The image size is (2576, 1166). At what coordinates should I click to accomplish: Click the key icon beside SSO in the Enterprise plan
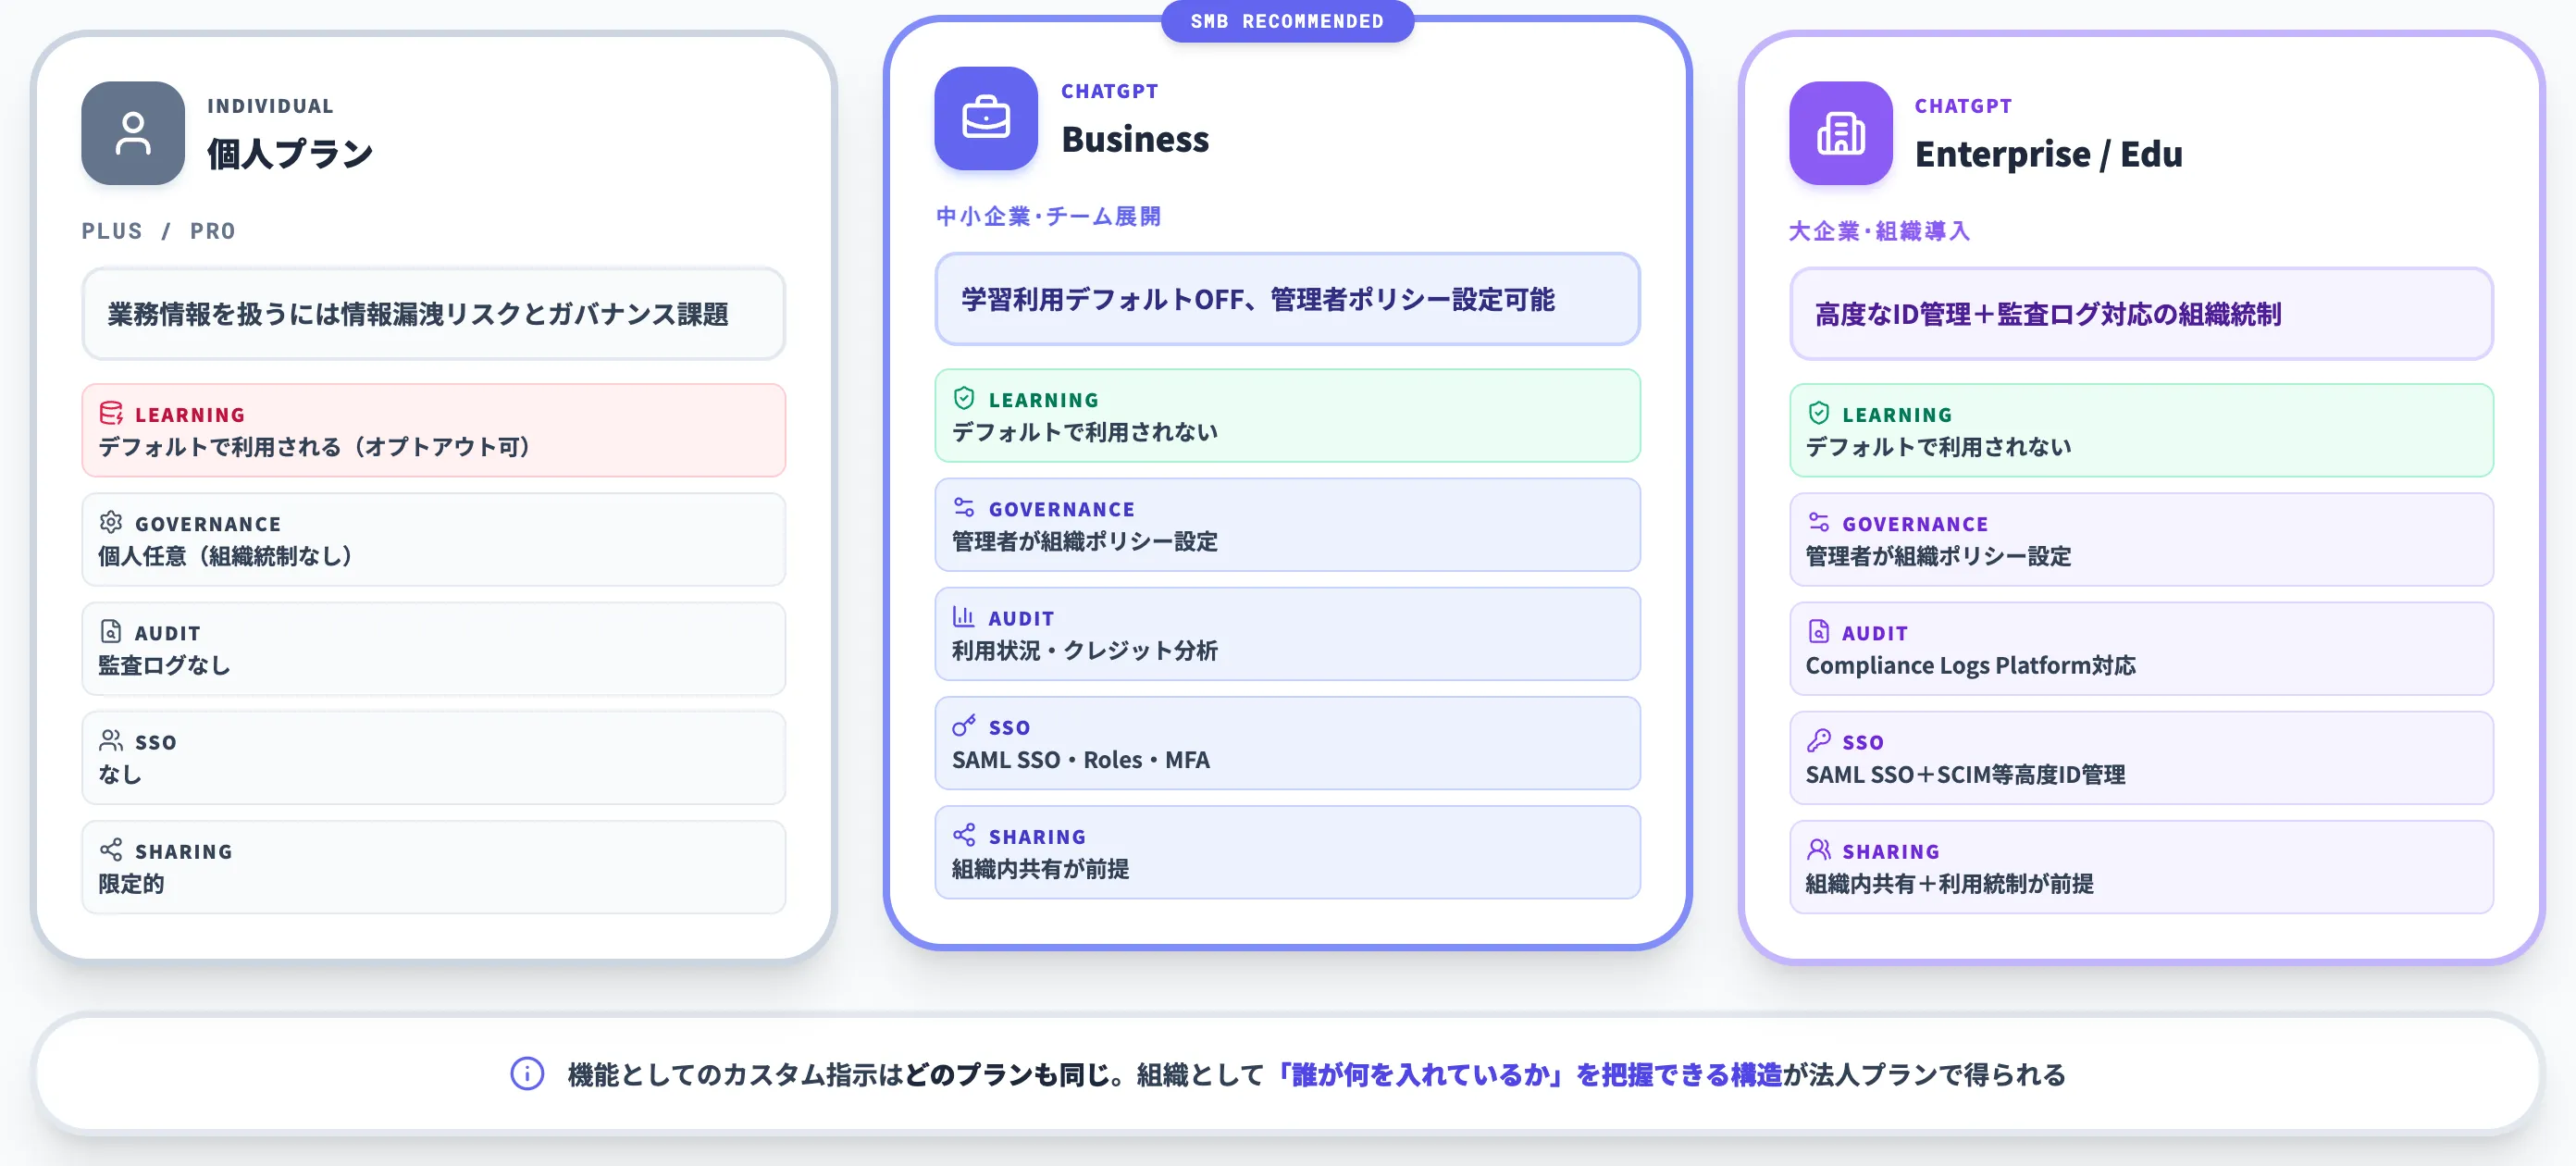[x=1819, y=740]
